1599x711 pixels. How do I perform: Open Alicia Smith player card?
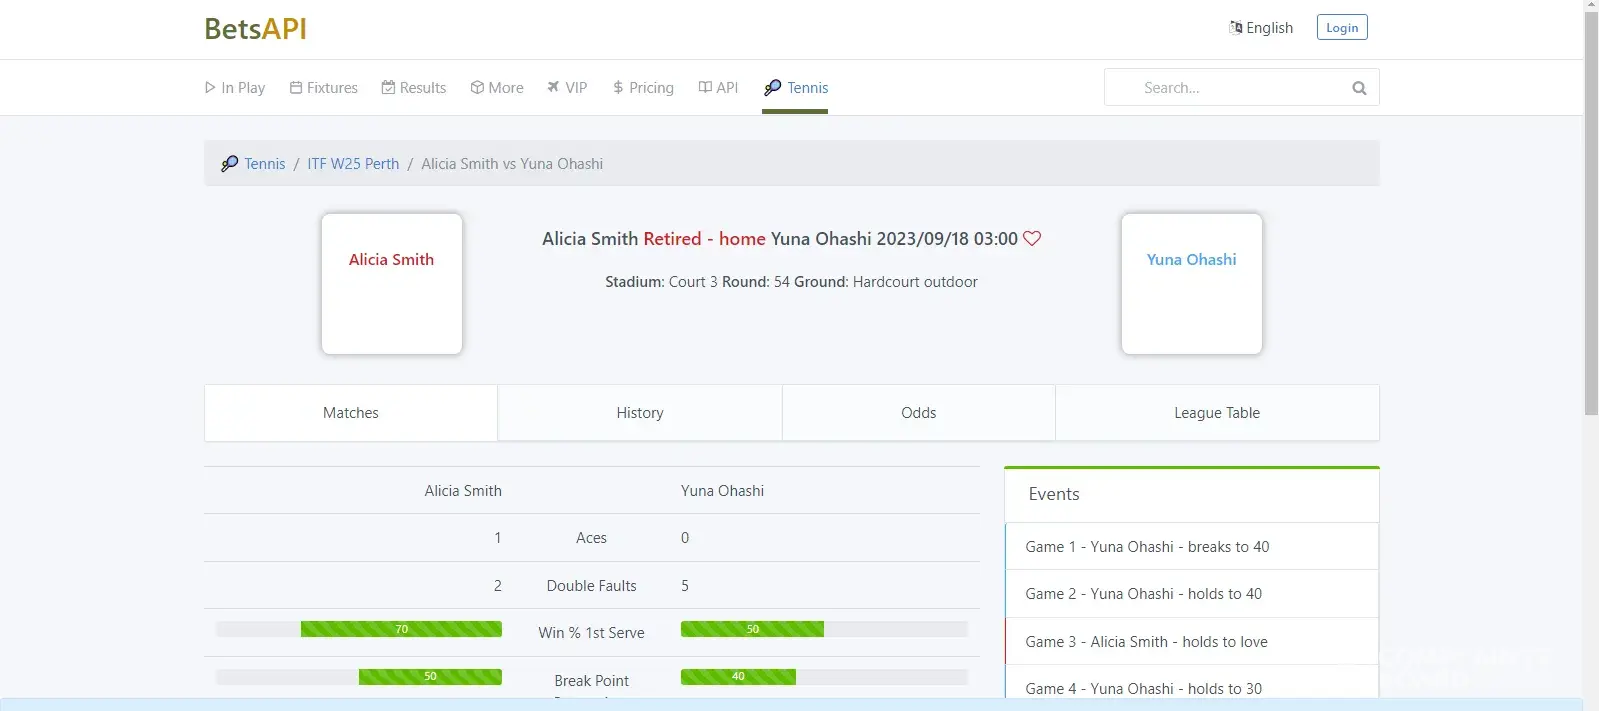[x=391, y=283]
